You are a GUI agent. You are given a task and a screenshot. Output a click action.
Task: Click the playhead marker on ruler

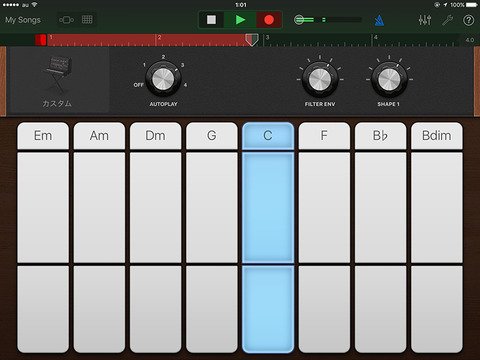[252, 40]
